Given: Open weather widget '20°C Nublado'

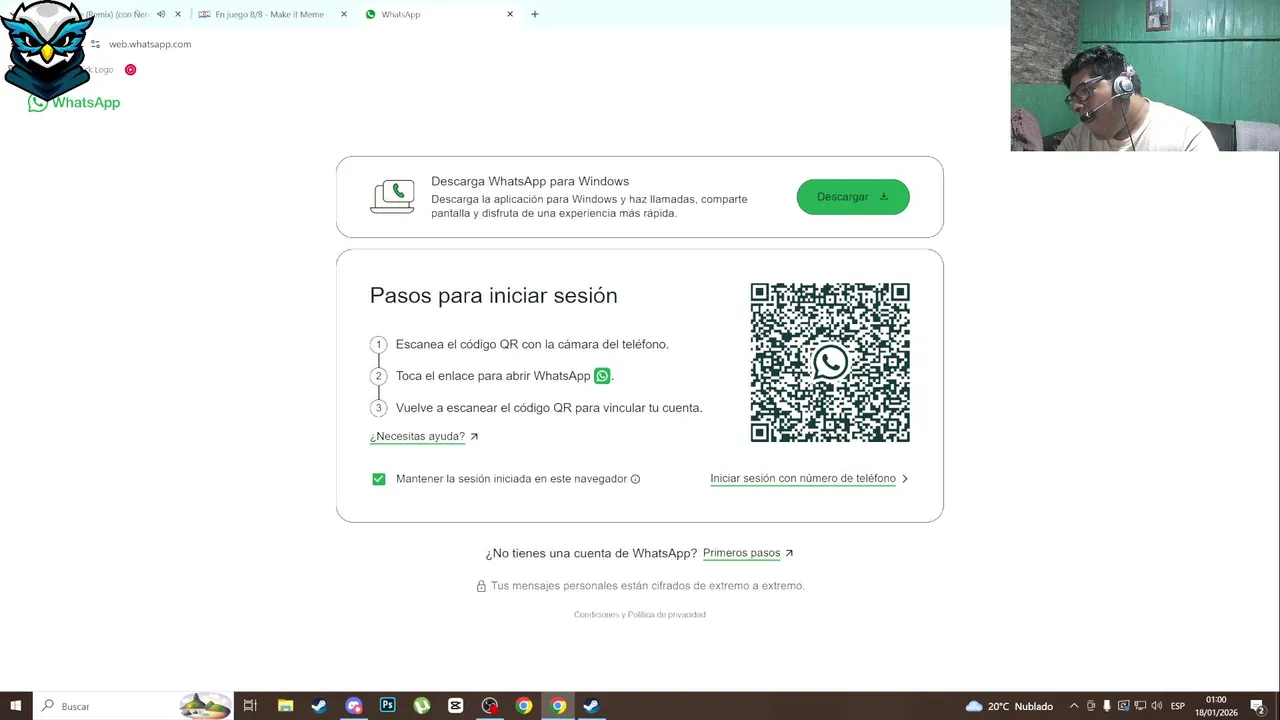Looking at the screenshot, I should 1009,706.
